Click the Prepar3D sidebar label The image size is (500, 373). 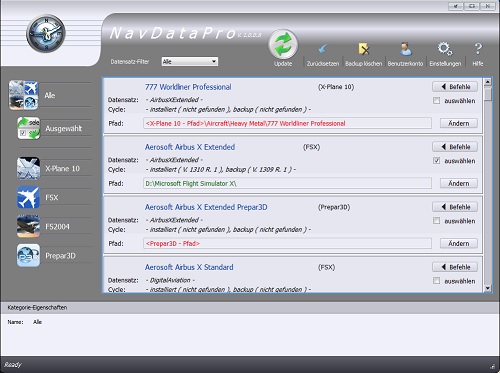(60, 256)
